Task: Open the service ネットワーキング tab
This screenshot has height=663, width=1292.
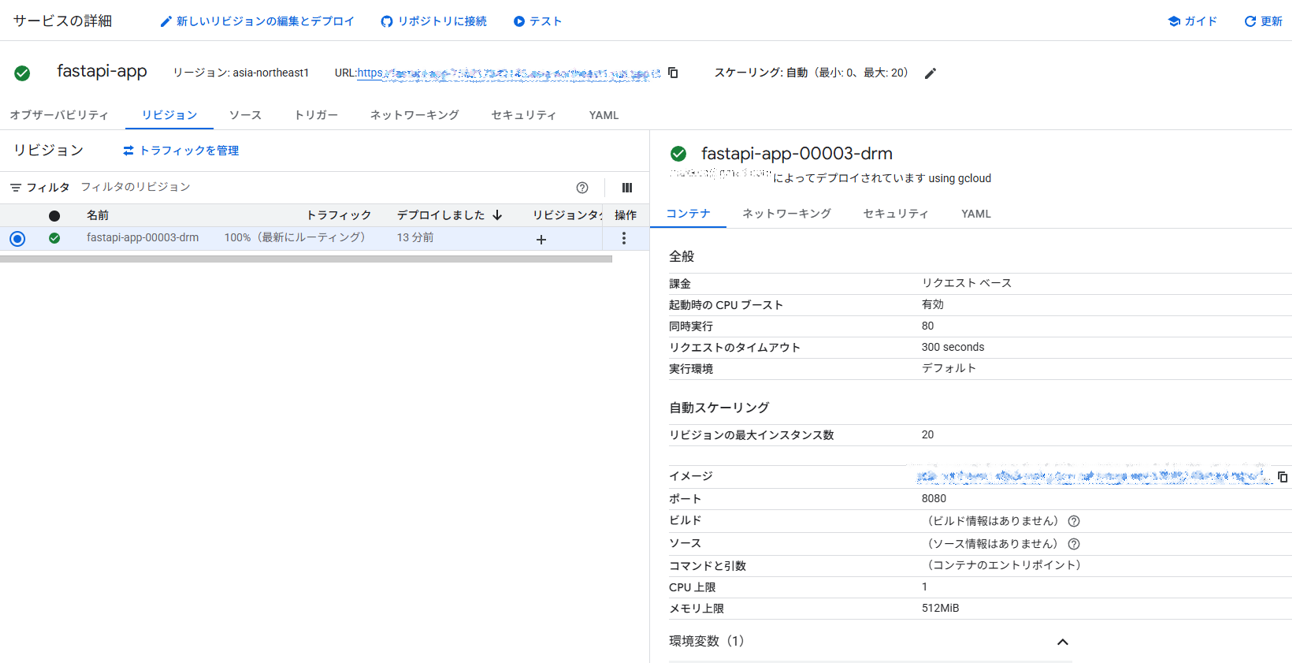Action: pyautogui.click(x=414, y=115)
